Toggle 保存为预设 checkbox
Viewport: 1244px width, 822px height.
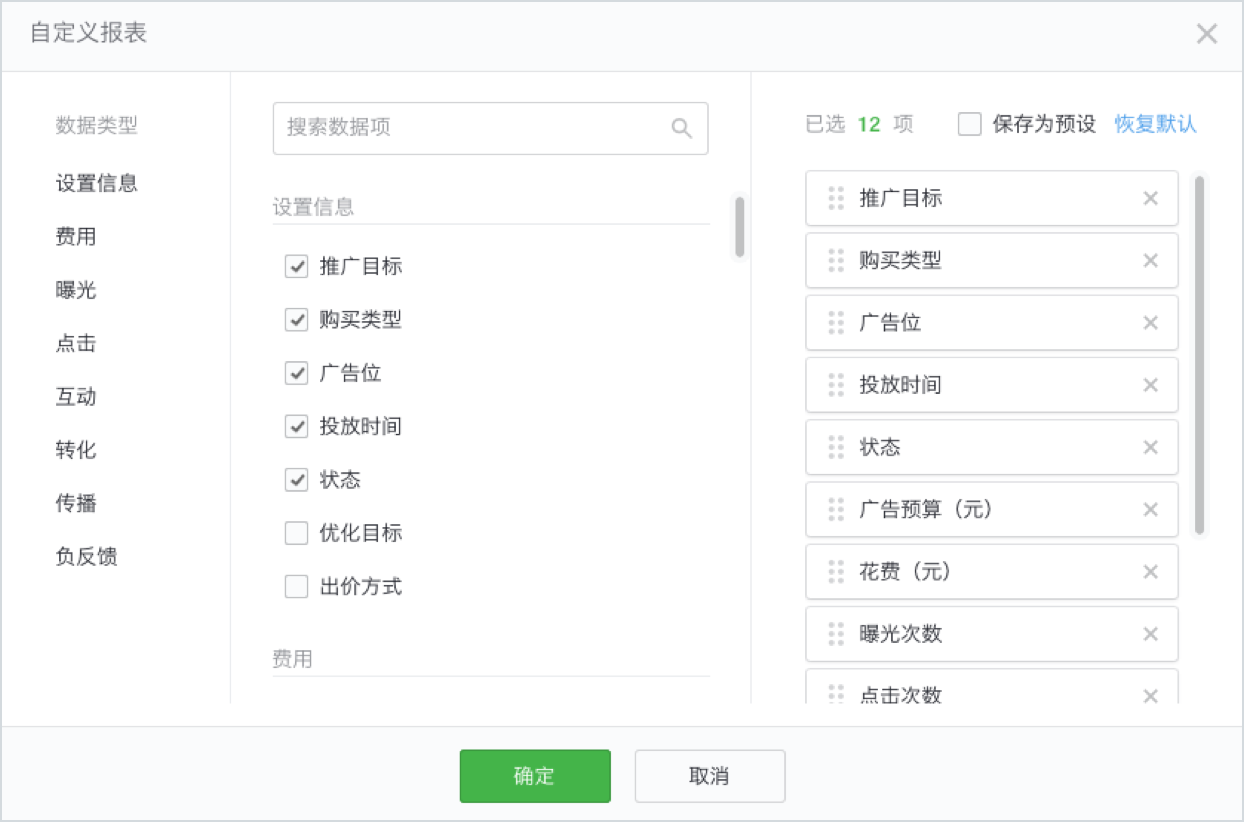[969, 124]
